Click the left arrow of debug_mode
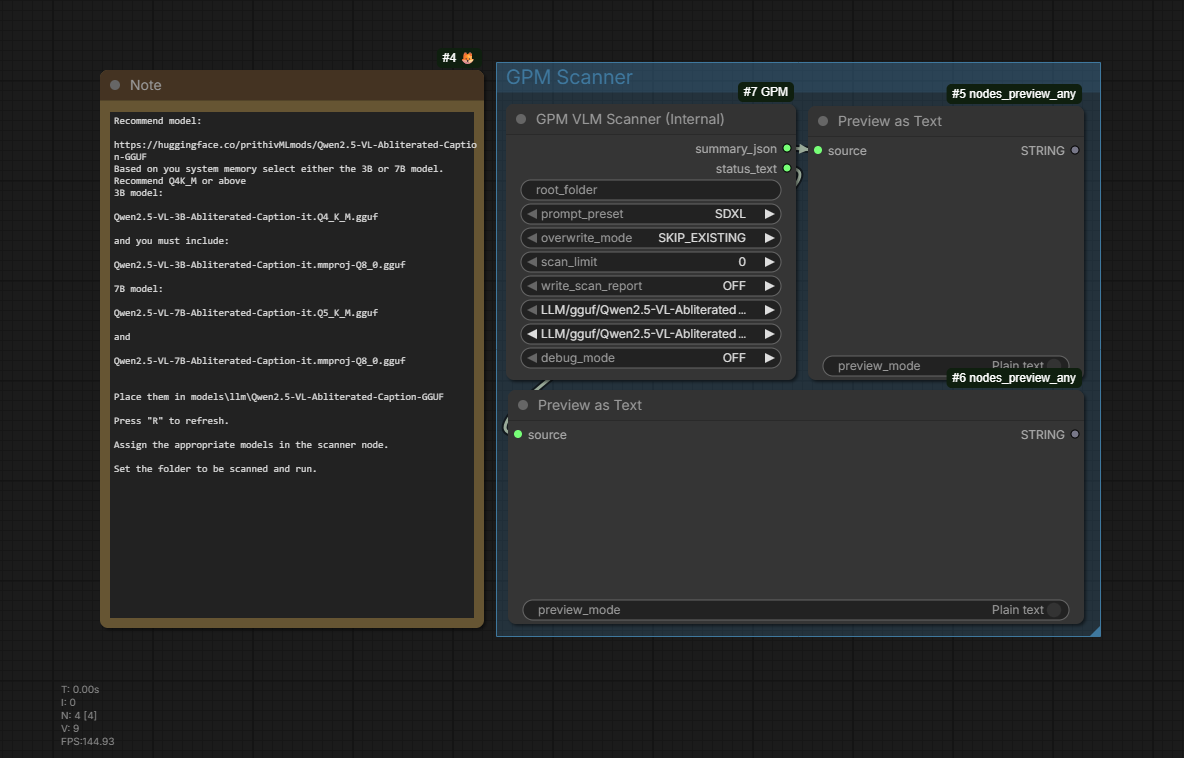The image size is (1184, 758). click(532, 358)
